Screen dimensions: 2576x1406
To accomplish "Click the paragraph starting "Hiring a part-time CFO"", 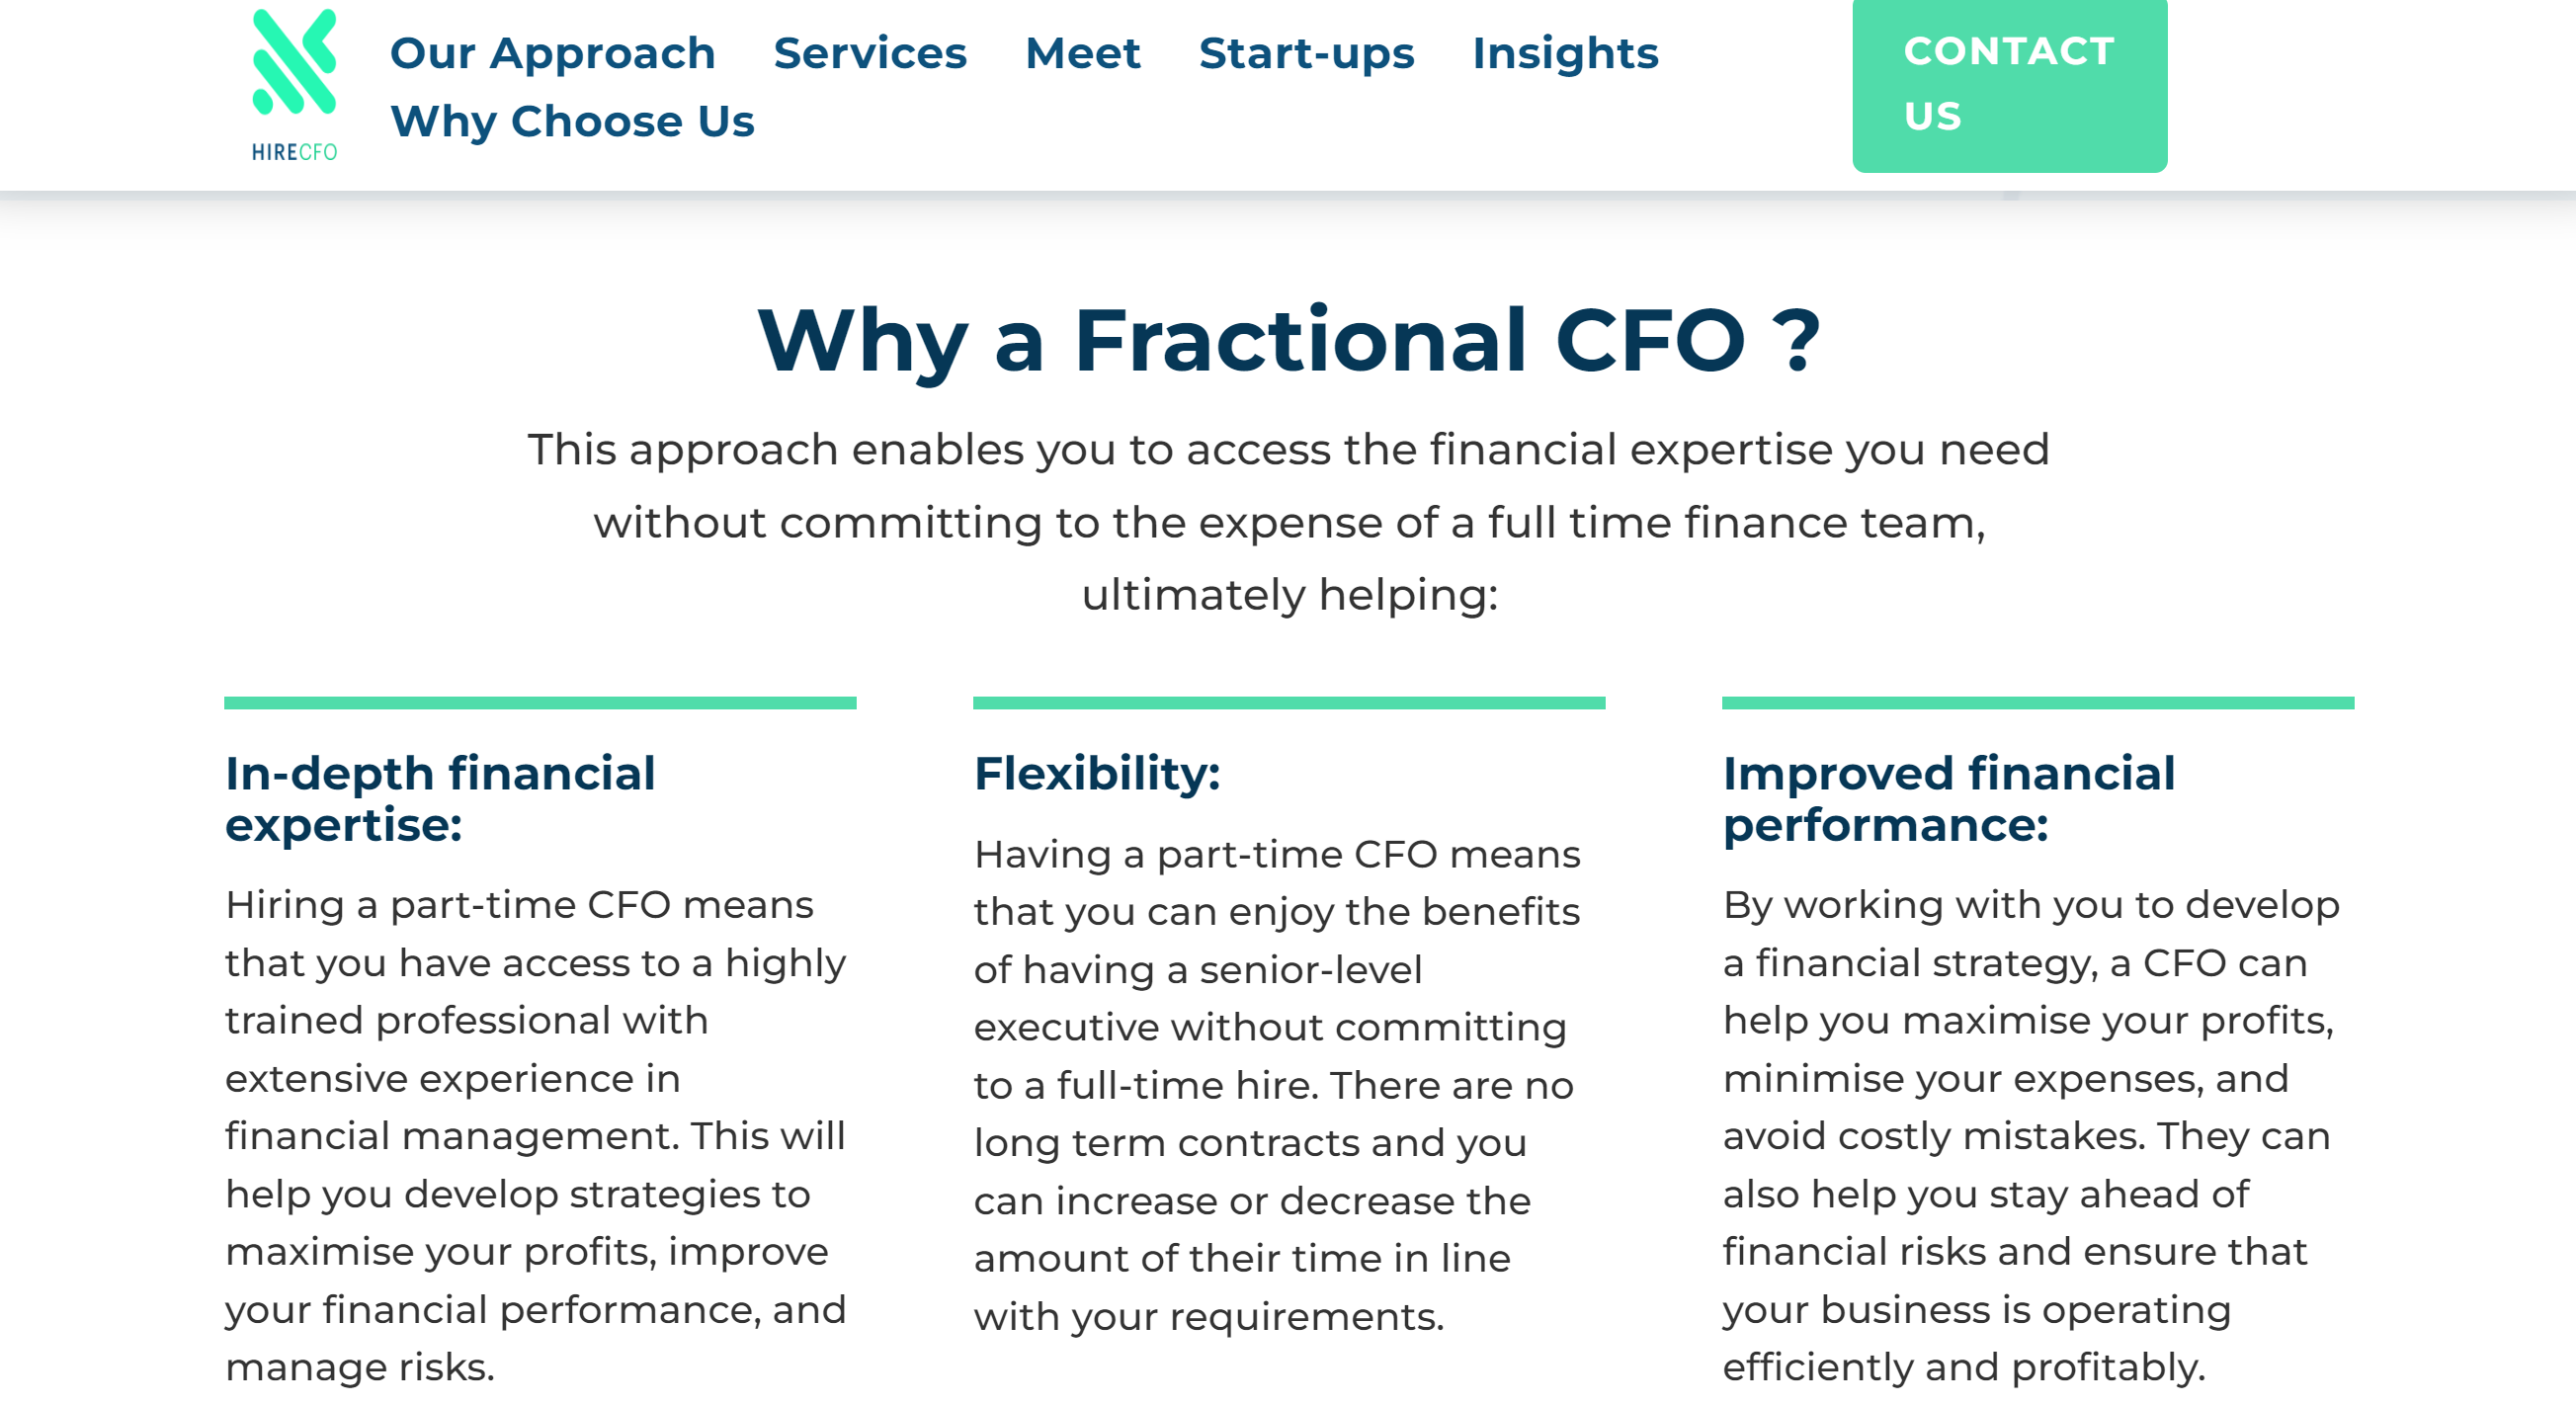I will click(x=536, y=1136).
